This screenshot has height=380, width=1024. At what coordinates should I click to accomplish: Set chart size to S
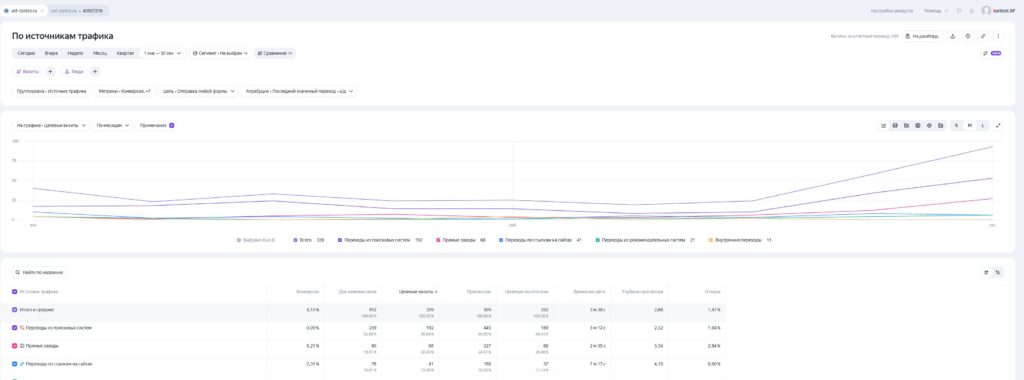tap(956, 125)
